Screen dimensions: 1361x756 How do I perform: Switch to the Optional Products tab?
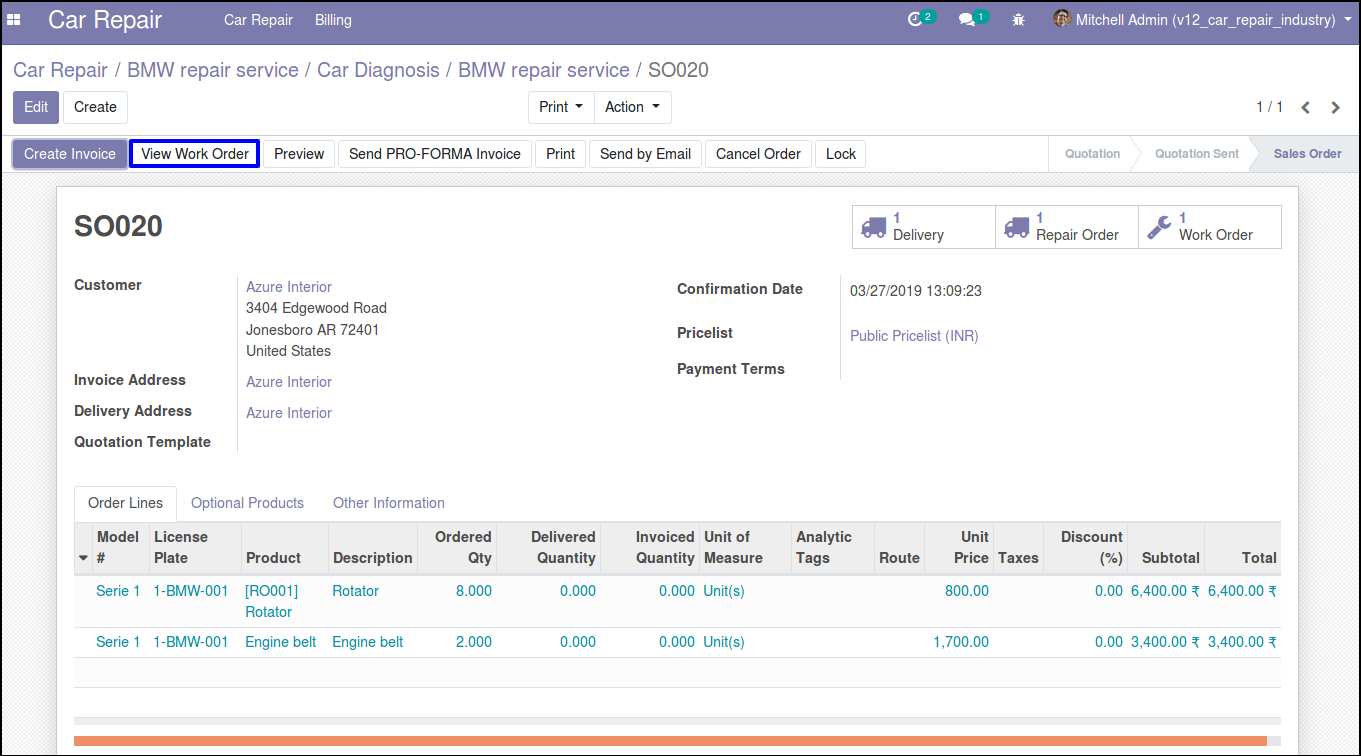tap(247, 503)
